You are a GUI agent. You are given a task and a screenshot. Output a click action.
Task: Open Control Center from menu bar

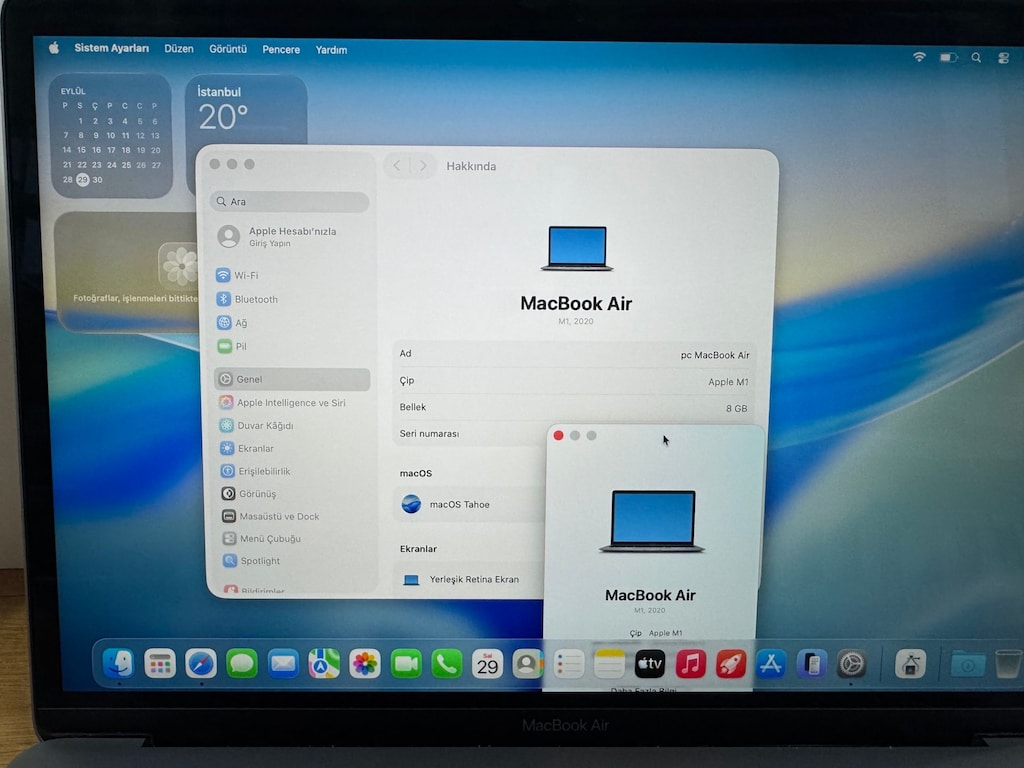1004,58
